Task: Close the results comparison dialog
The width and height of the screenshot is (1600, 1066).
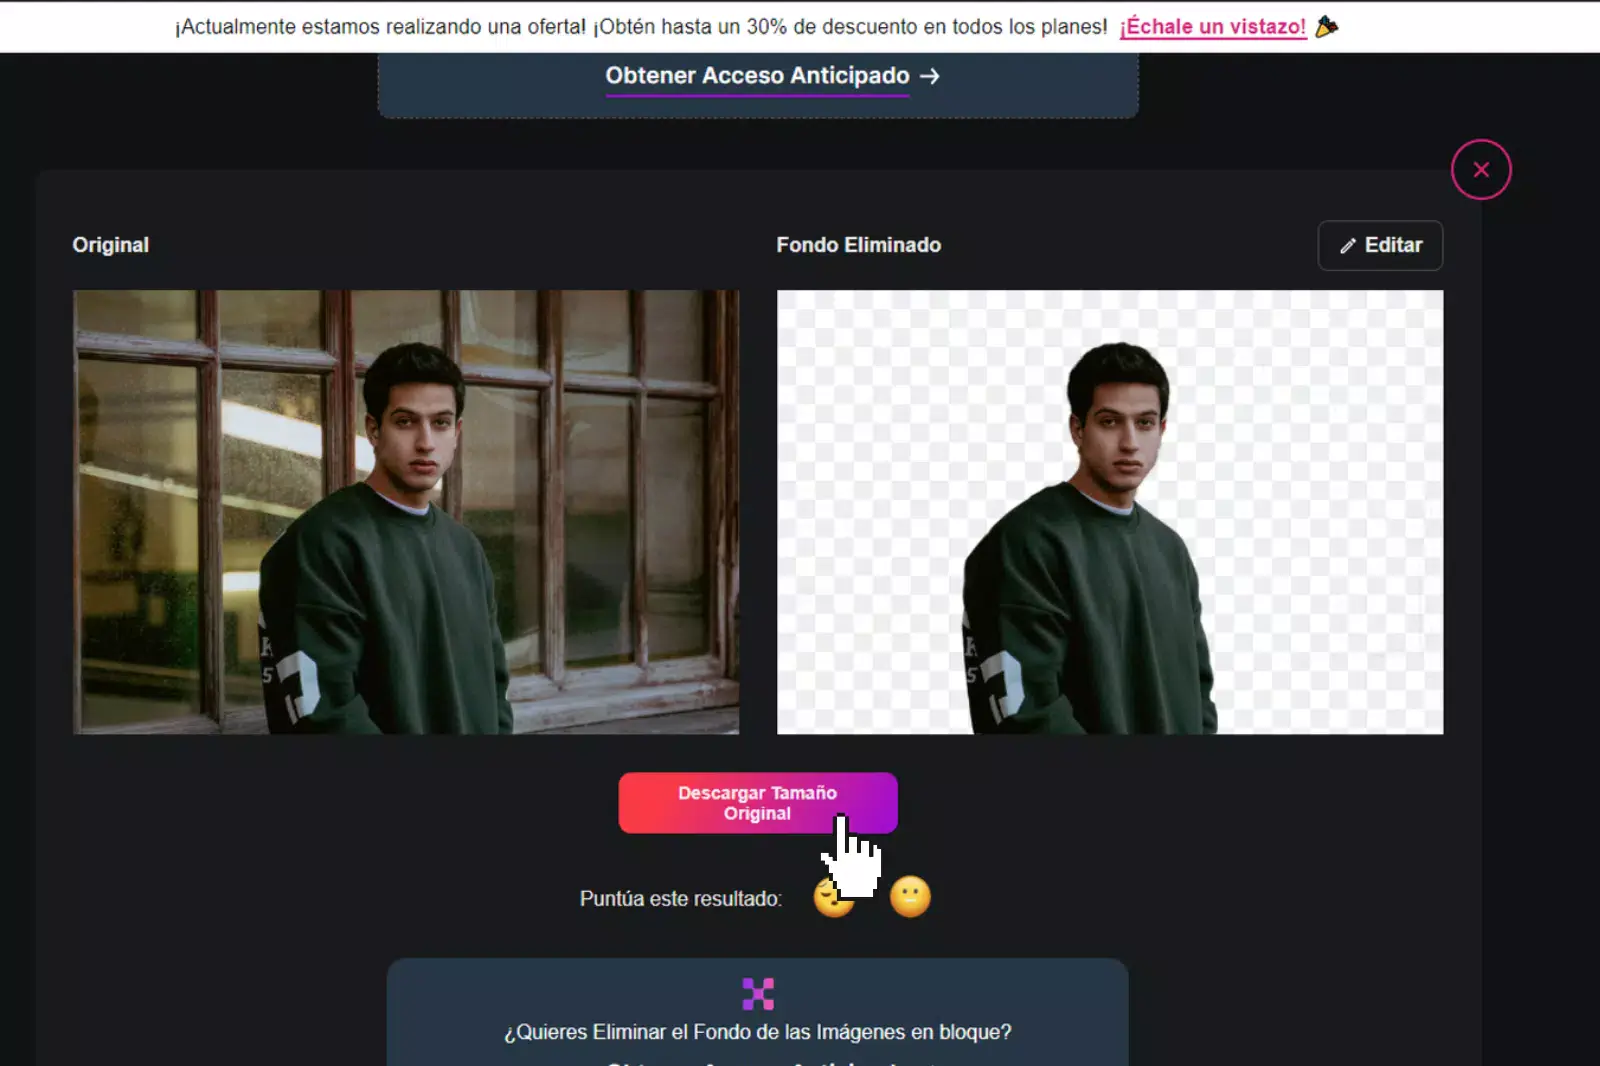Action: (x=1481, y=169)
